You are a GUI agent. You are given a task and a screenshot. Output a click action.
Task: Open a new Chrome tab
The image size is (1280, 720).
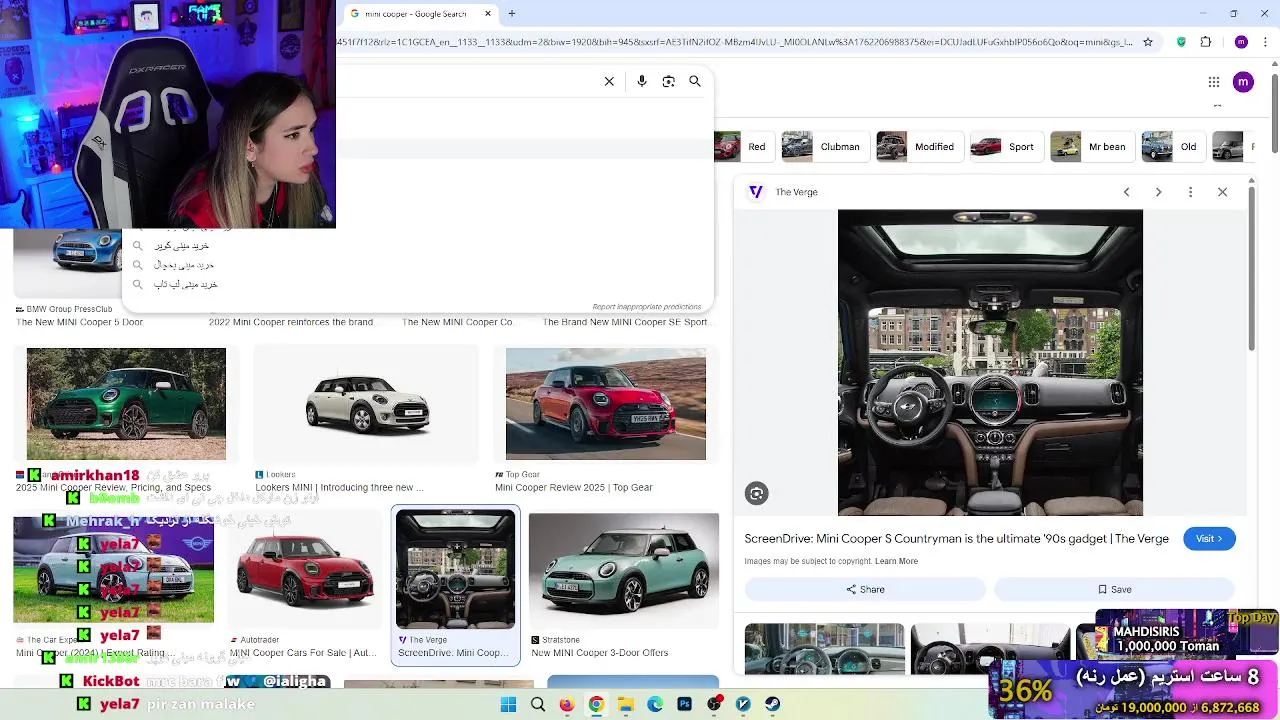[x=512, y=14]
